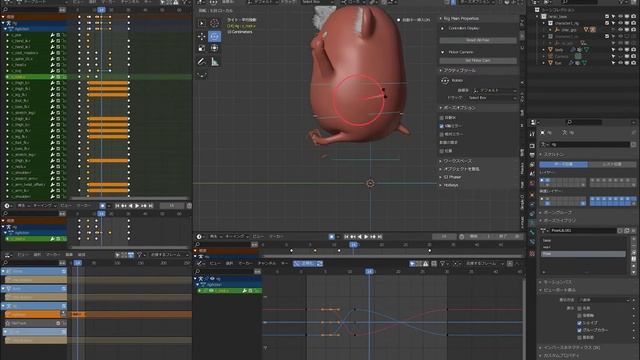Toggle auto keying in the left timeline header
The width and height of the screenshot is (640, 360).
[x=102, y=206]
